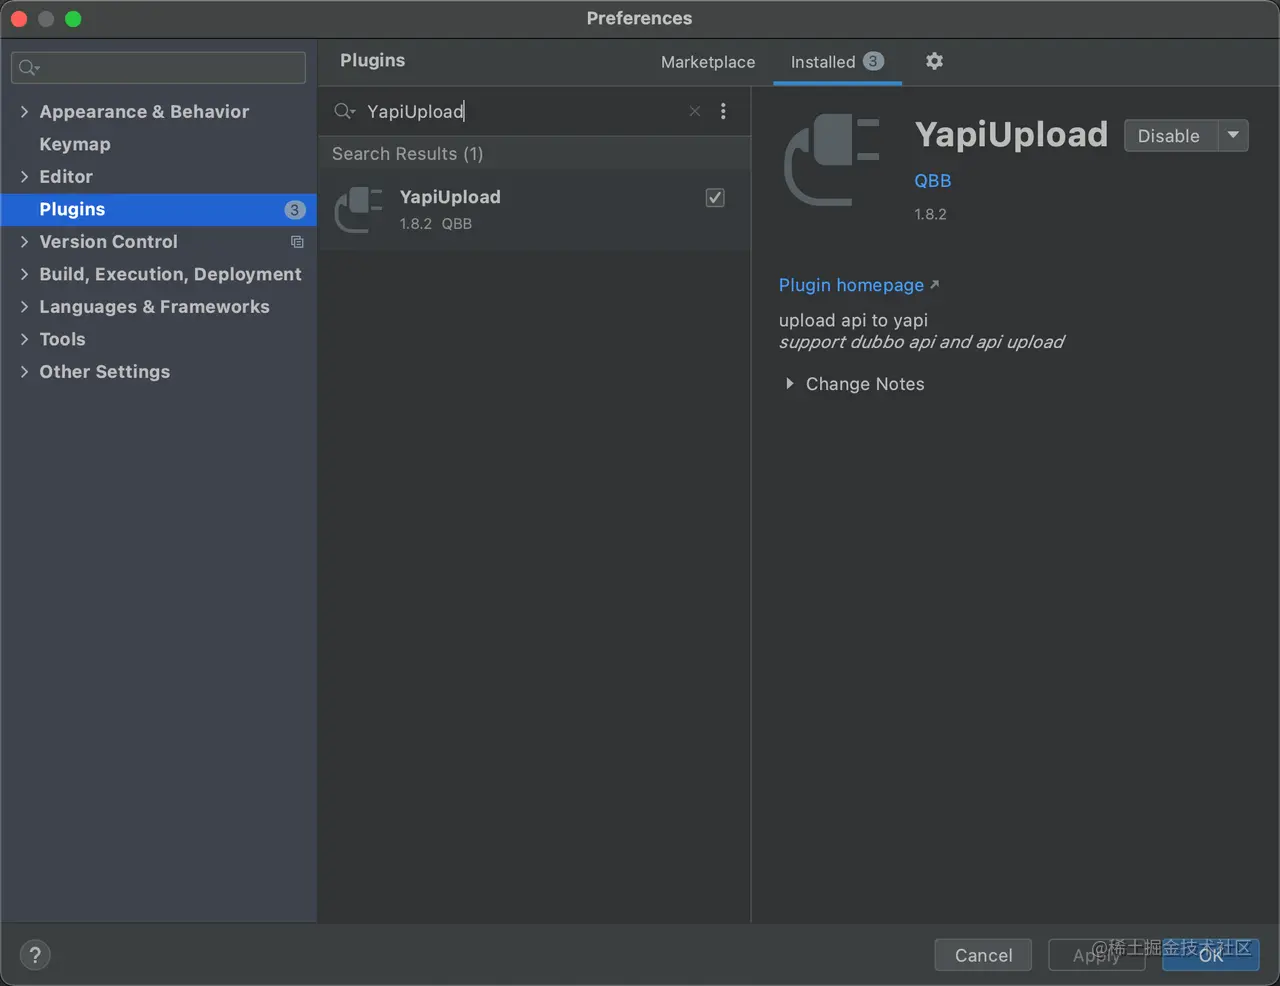The width and height of the screenshot is (1280, 986).
Task: Expand Languages & Frameworks node
Action: point(24,307)
